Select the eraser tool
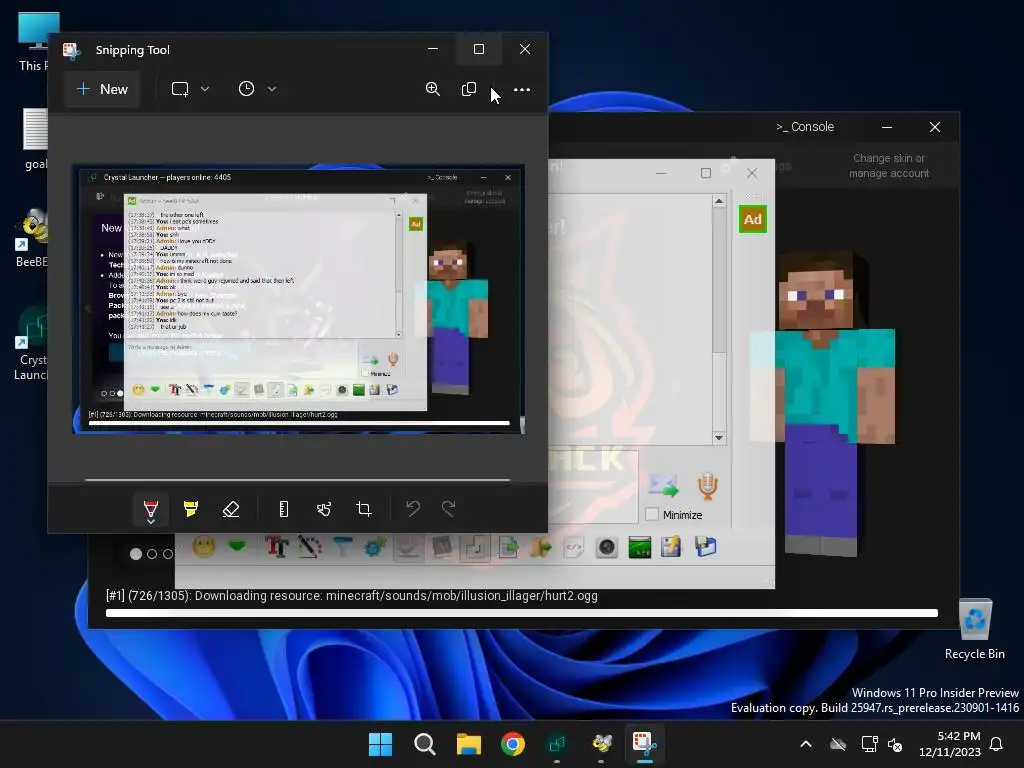This screenshot has width=1024, height=768. (x=231, y=509)
